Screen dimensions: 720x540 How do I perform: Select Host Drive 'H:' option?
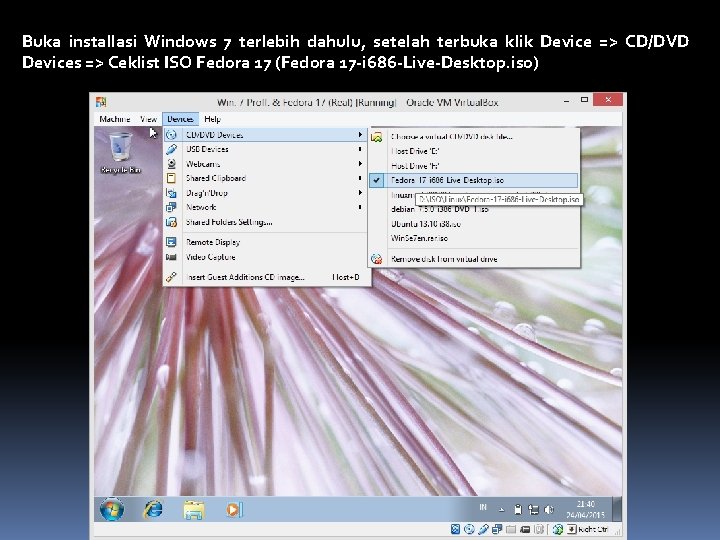coord(473,166)
